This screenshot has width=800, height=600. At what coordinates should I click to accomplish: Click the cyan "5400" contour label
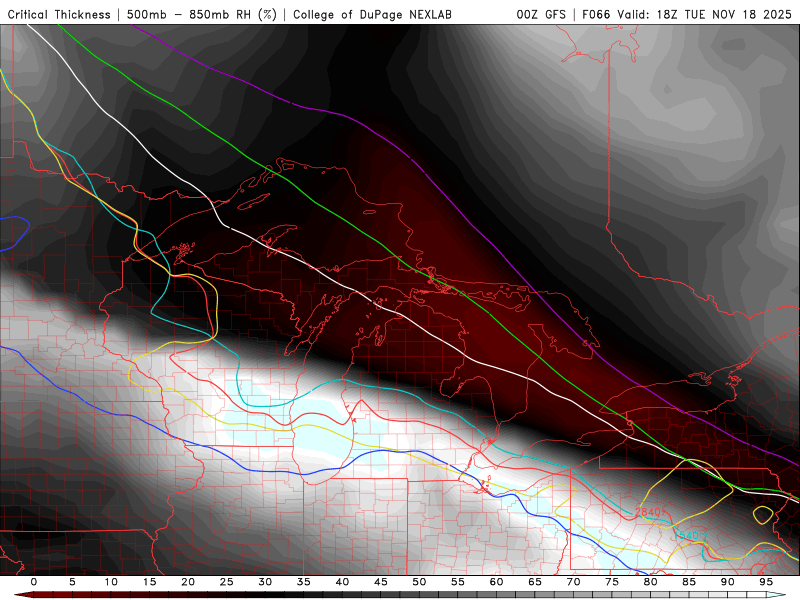pyautogui.click(x=689, y=535)
